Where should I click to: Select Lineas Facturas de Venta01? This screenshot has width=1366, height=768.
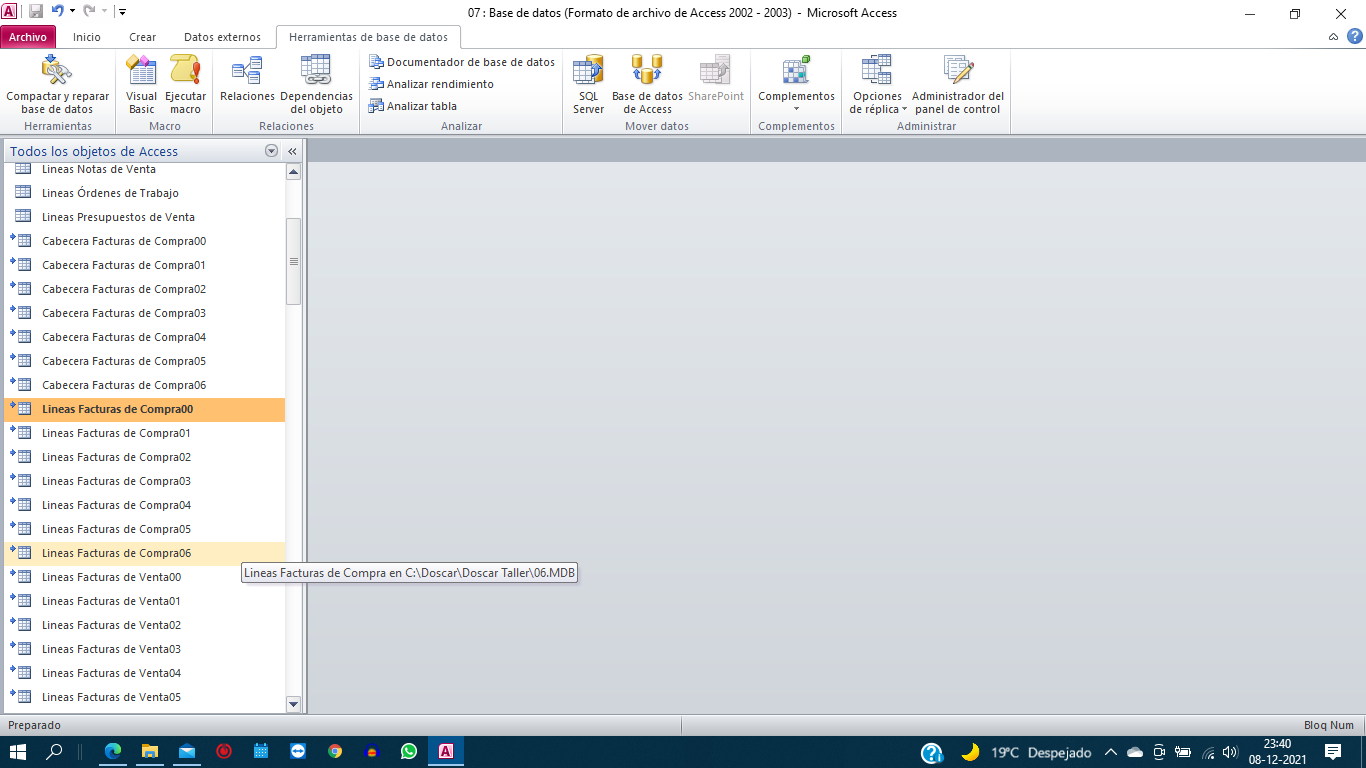pos(144,601)
